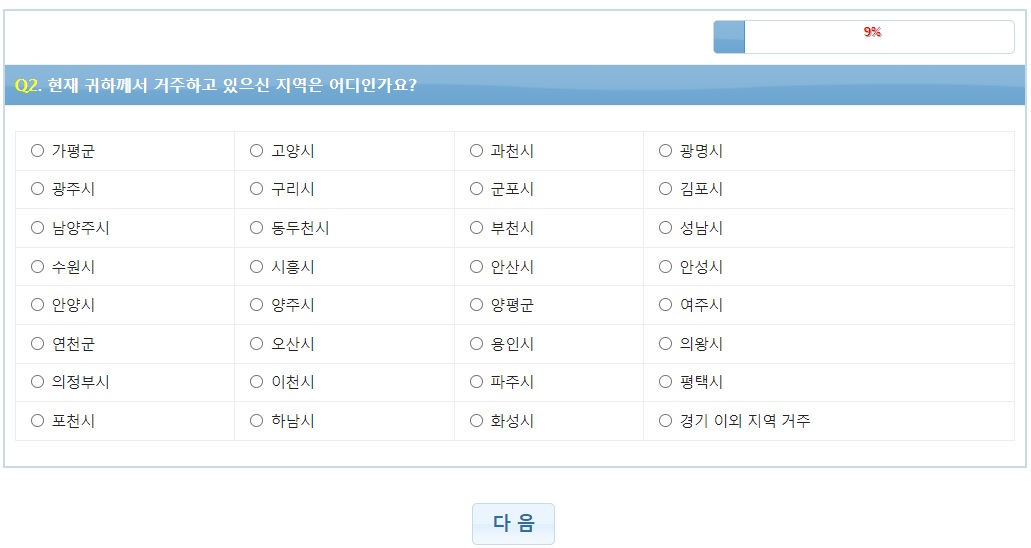This screenshot has width=1031, height=548.
Task: Click the 9% survey progress bar
Action: tap(864, 37)
